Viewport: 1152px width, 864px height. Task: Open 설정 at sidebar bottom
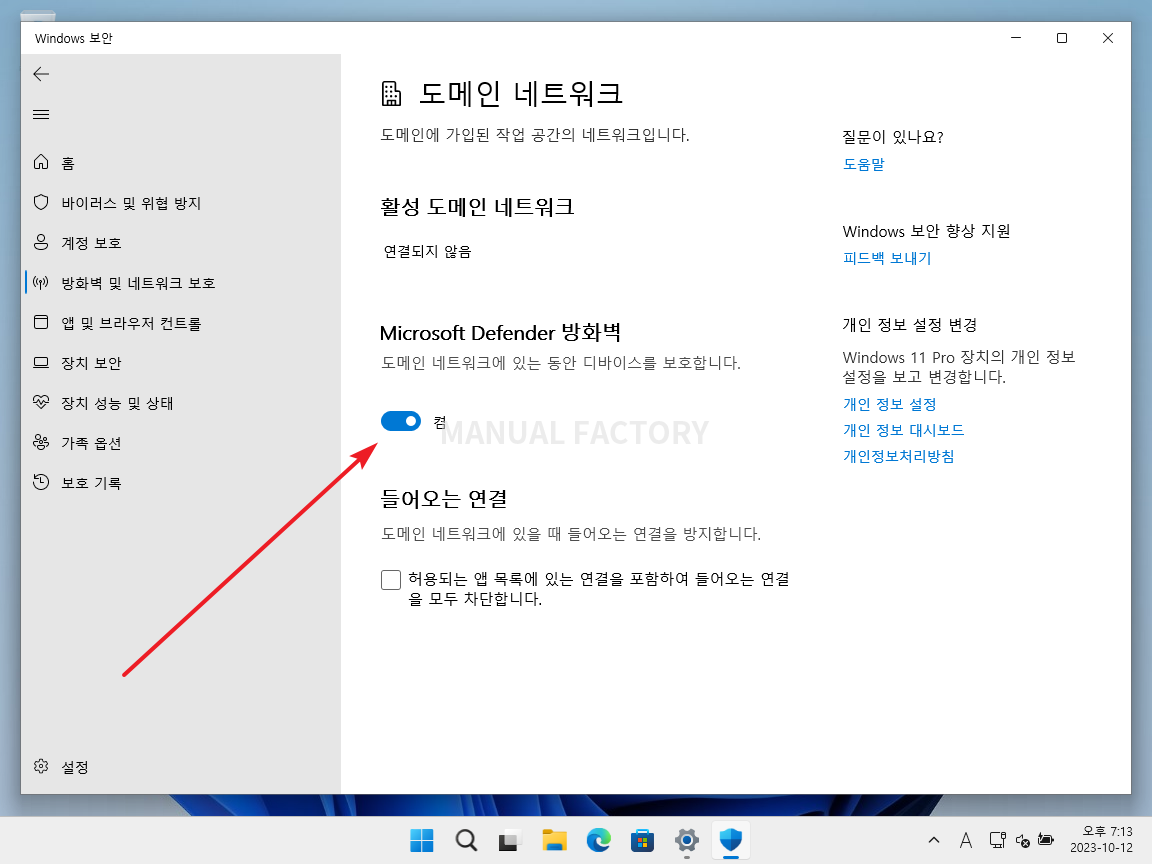[75, 767]
